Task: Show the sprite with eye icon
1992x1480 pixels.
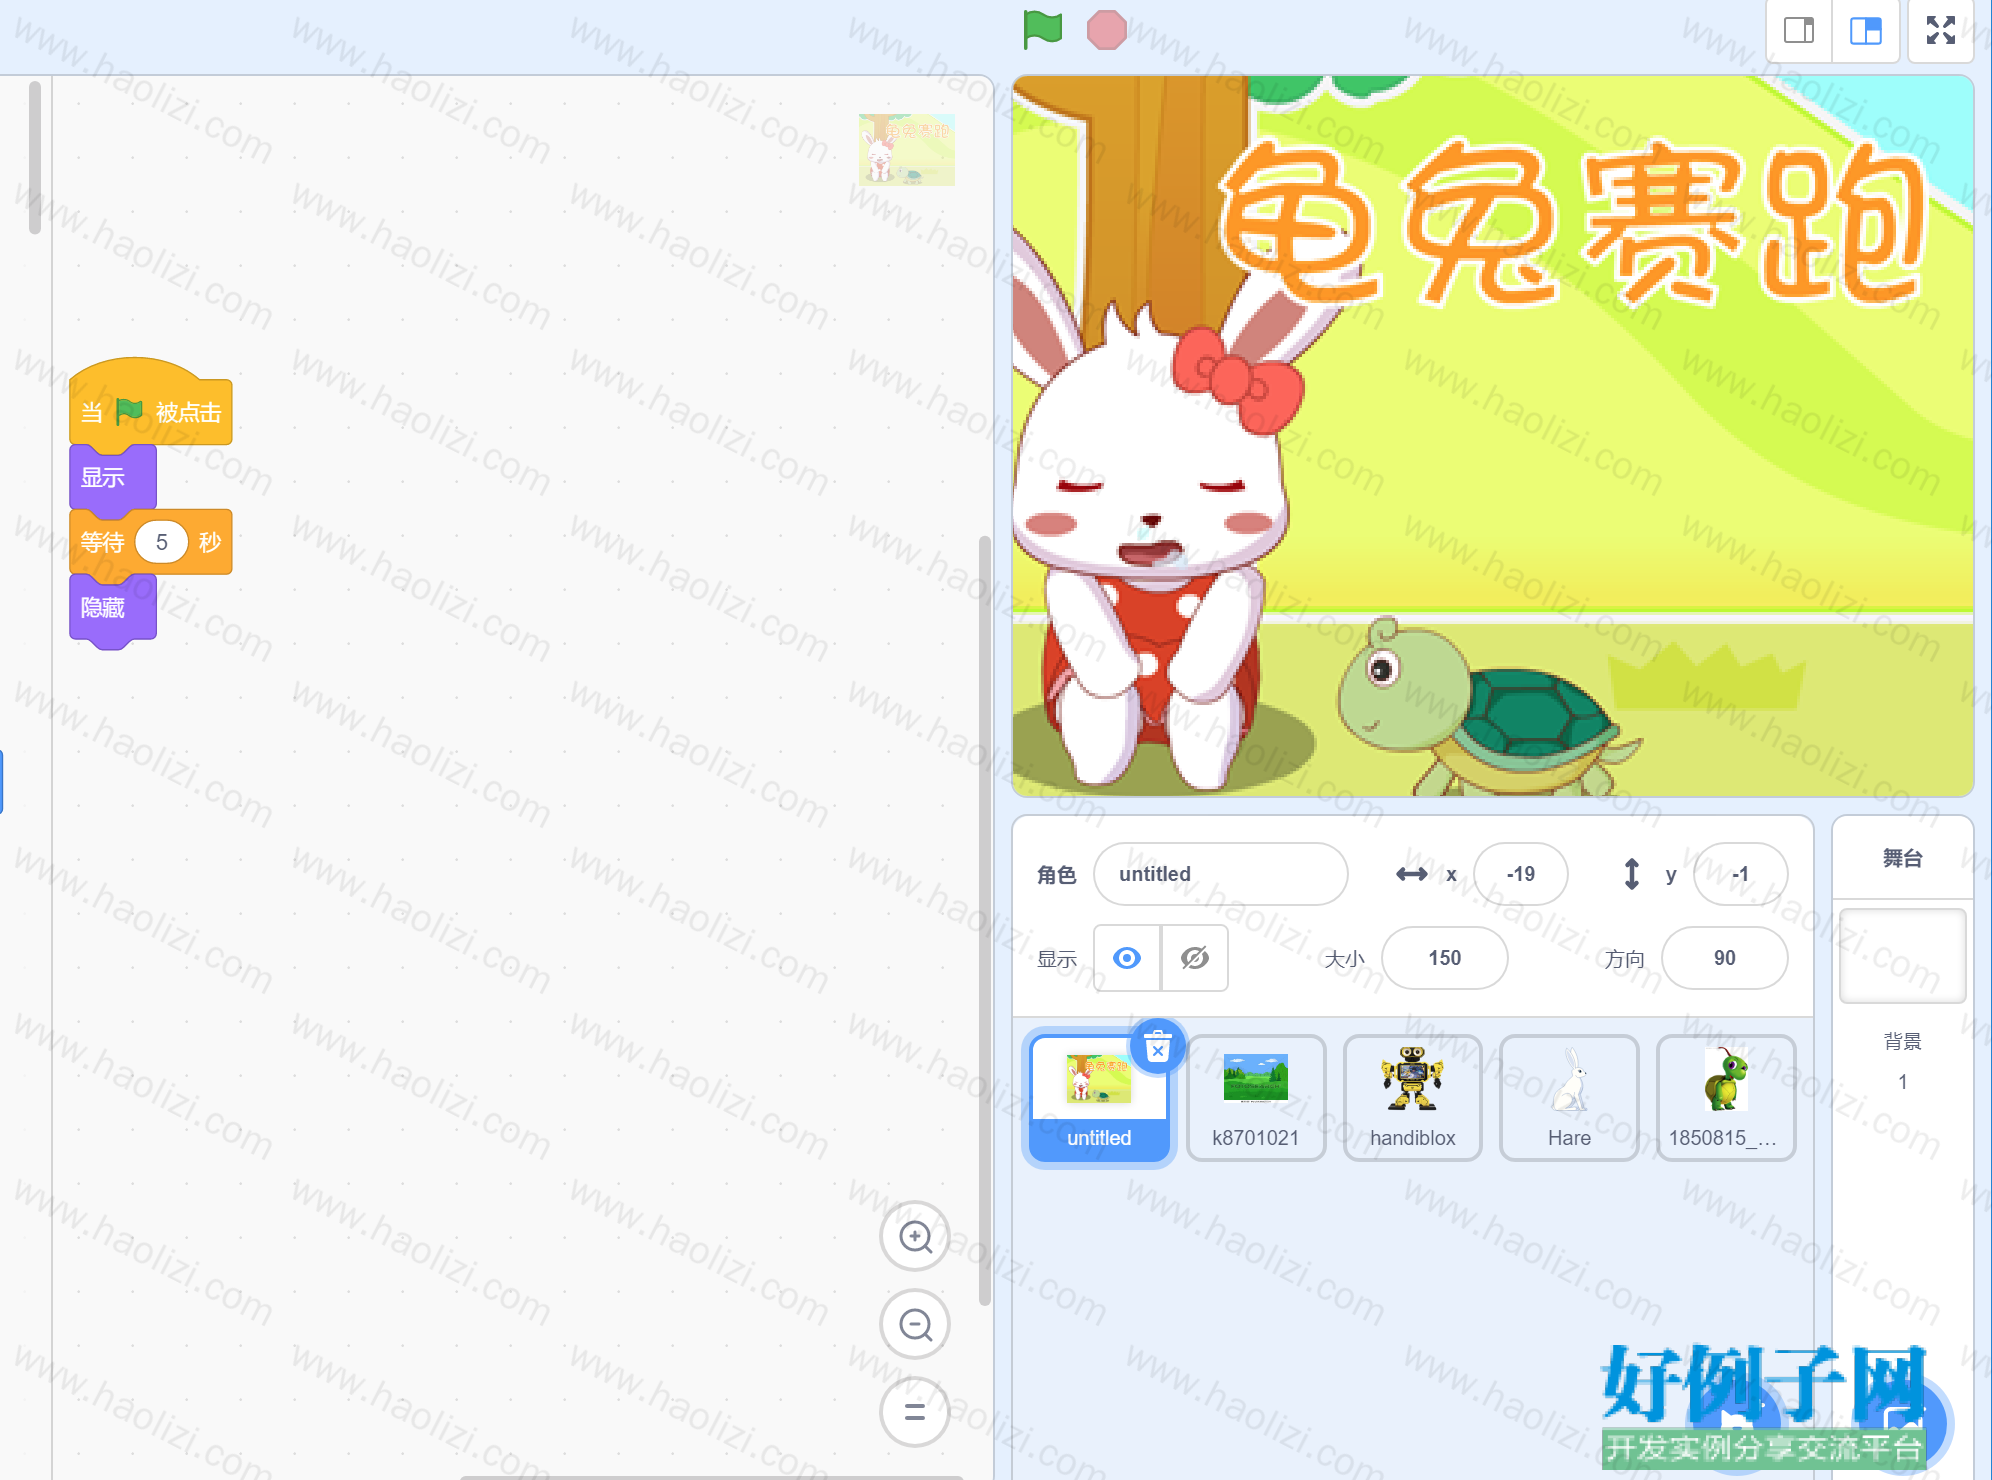Action: [1127, 958]
